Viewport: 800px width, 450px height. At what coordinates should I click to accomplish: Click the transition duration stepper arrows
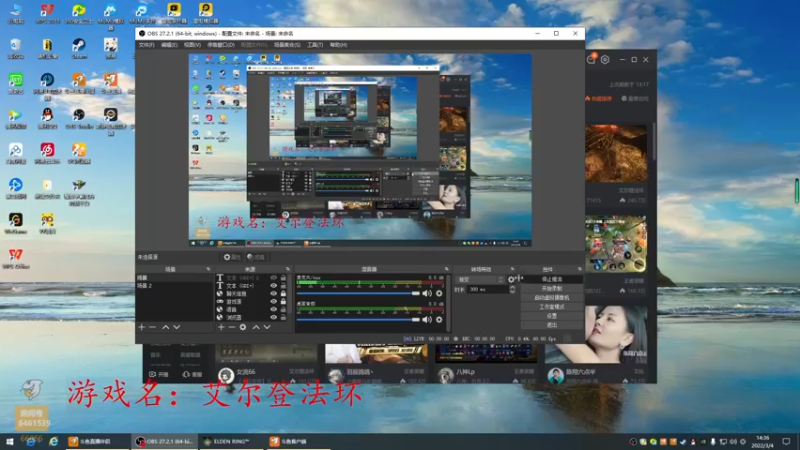(x=512, y=289)
